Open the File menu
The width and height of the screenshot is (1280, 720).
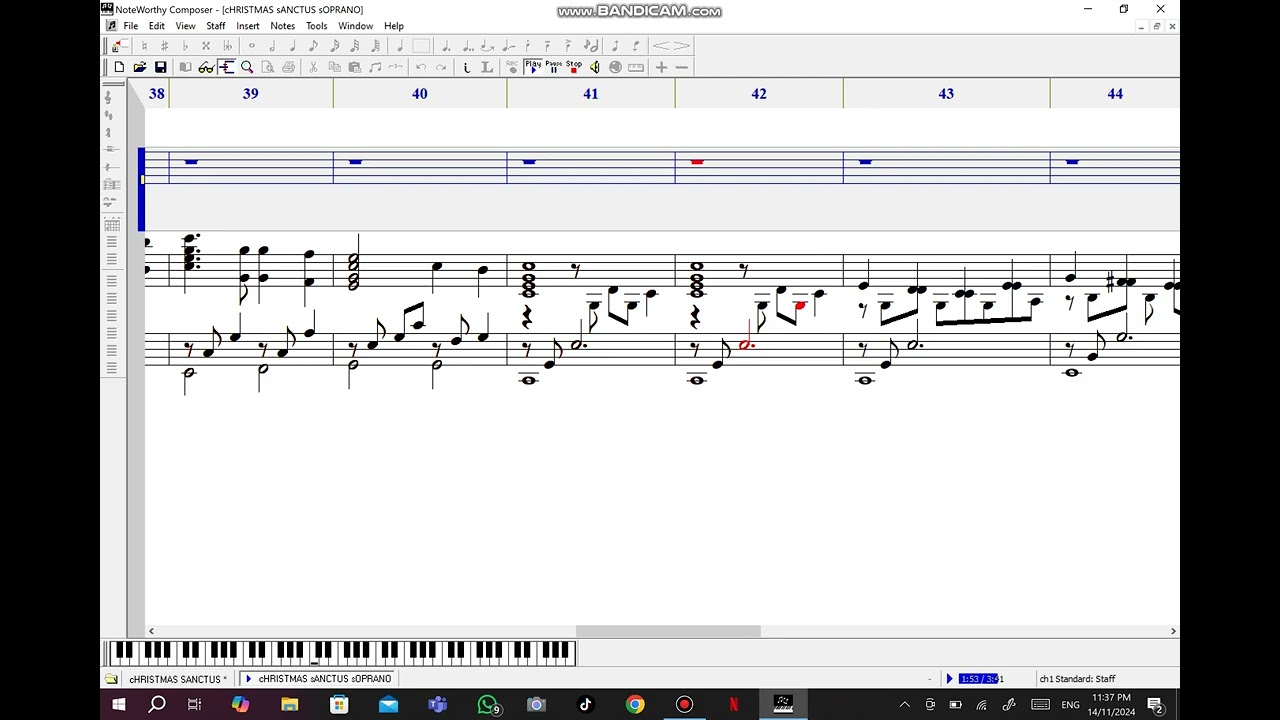(131, 26)
